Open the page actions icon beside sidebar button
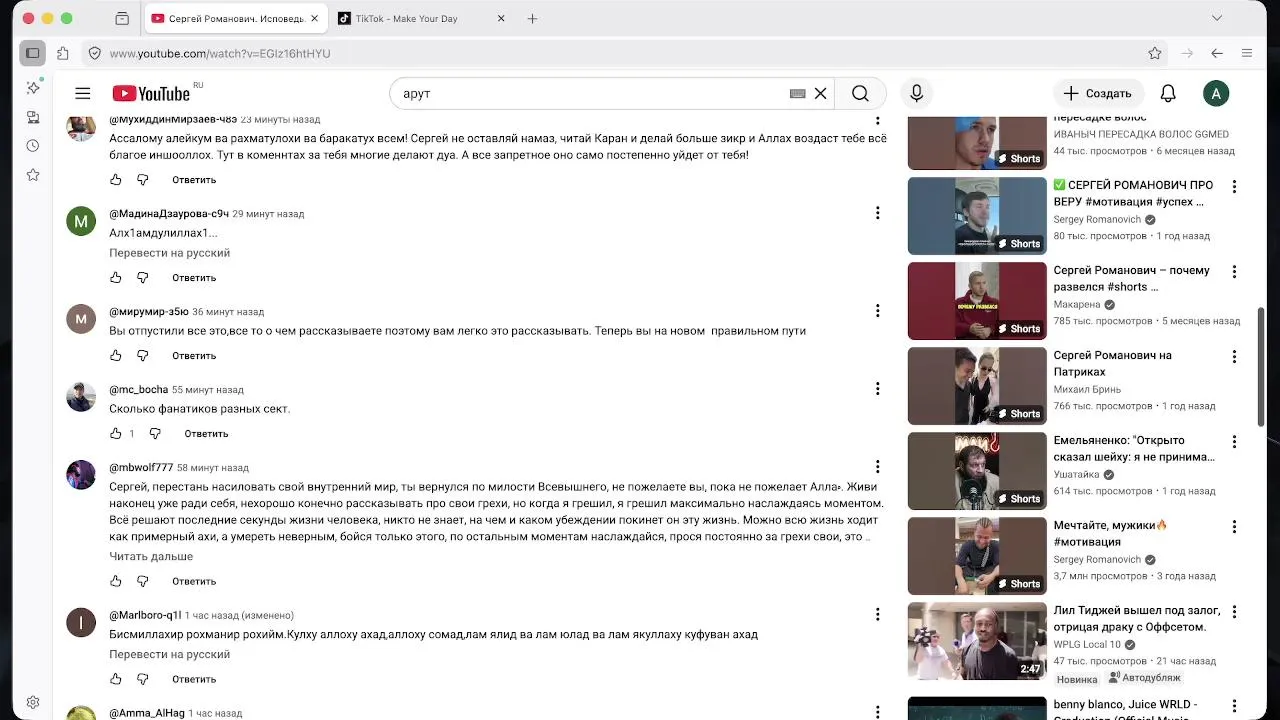This screenshot has height=720, width=1280. 63,53
